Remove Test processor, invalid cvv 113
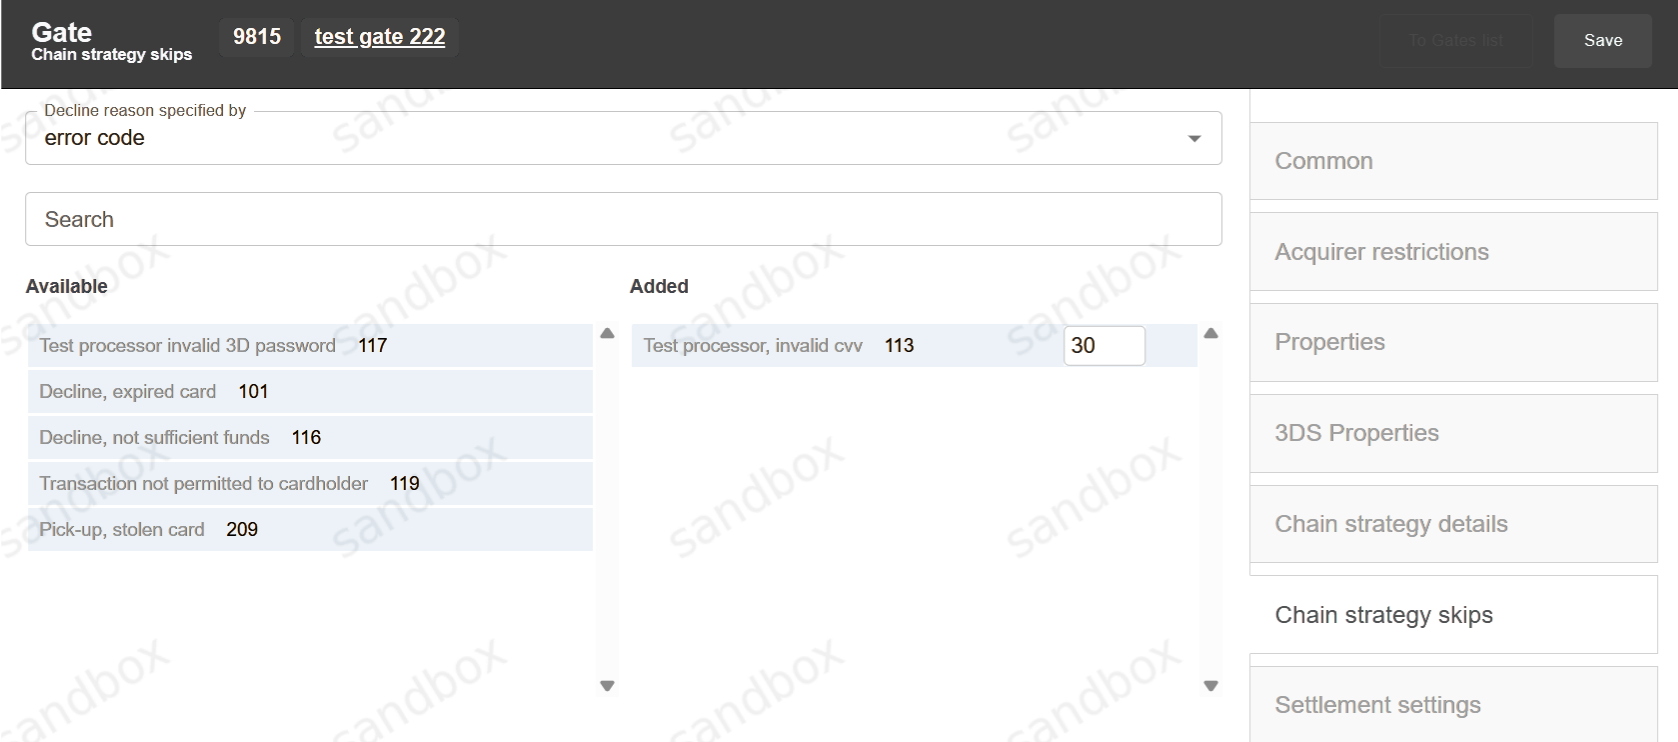Image resolution: width=1678 pixels, height=742 pixels. pos(840,346)
